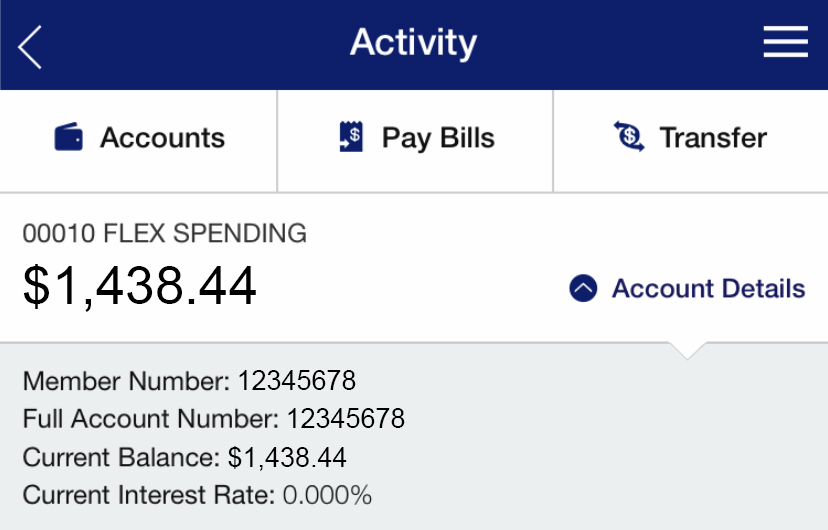Click the 00010 FLEX SPENDING account name
828x530 pixels.
164,233
